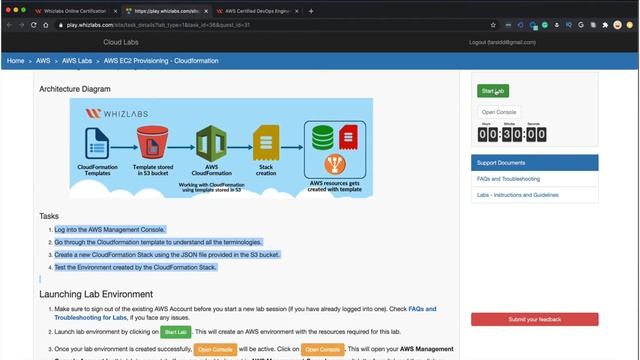Open Labs - Instructions and Guidelines link
This screenshot has width=640, height=360.
point(518,195)
